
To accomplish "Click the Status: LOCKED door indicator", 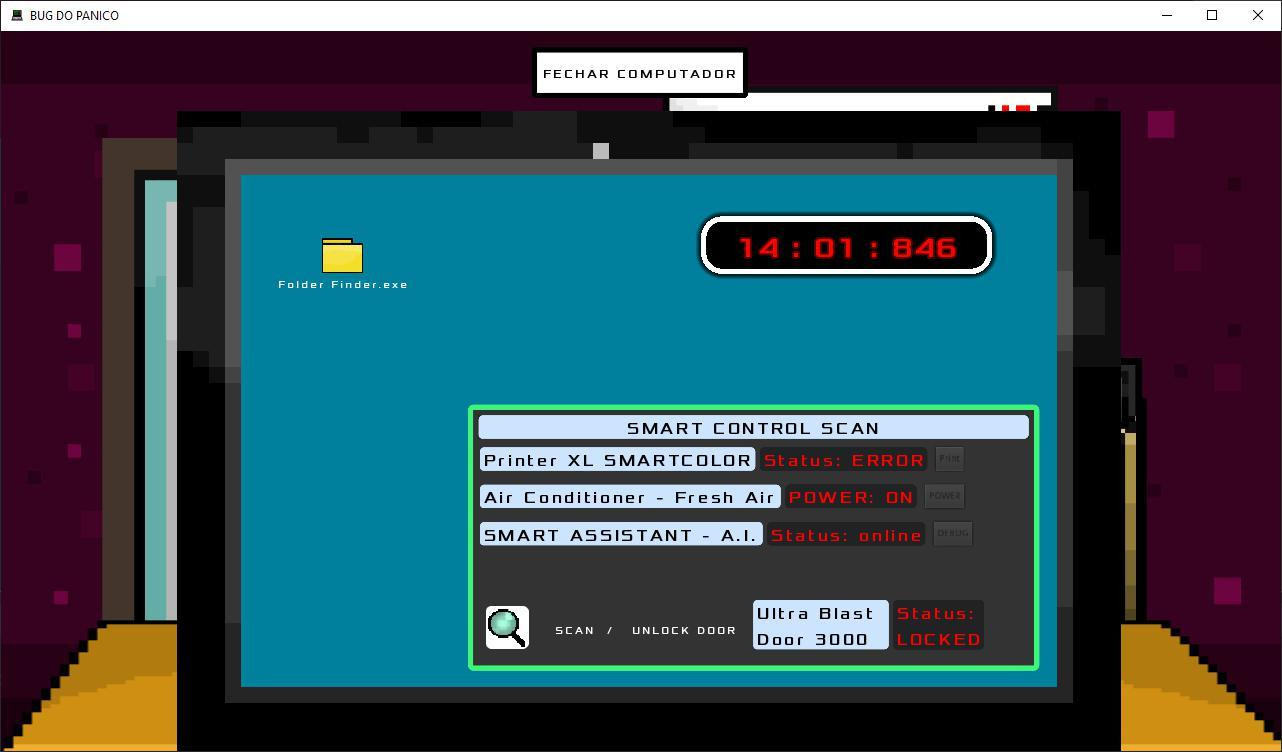I will pyautogui.click(x=938, y=626).
